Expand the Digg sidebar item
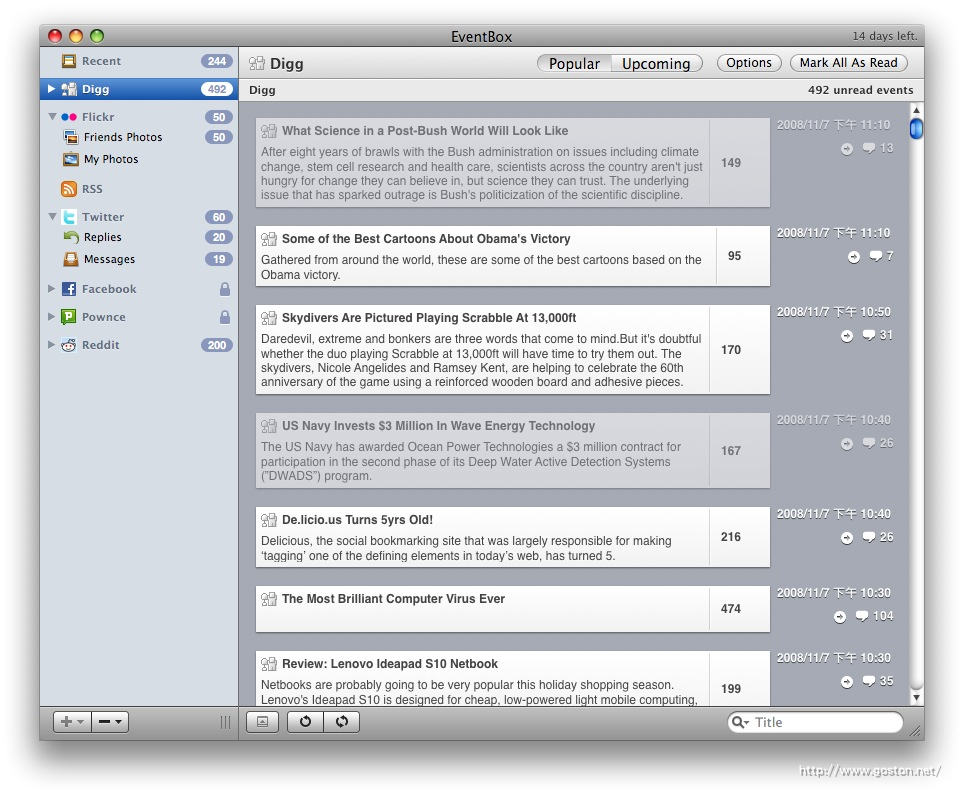The image size is (964, 795). (x=51, y=89)
